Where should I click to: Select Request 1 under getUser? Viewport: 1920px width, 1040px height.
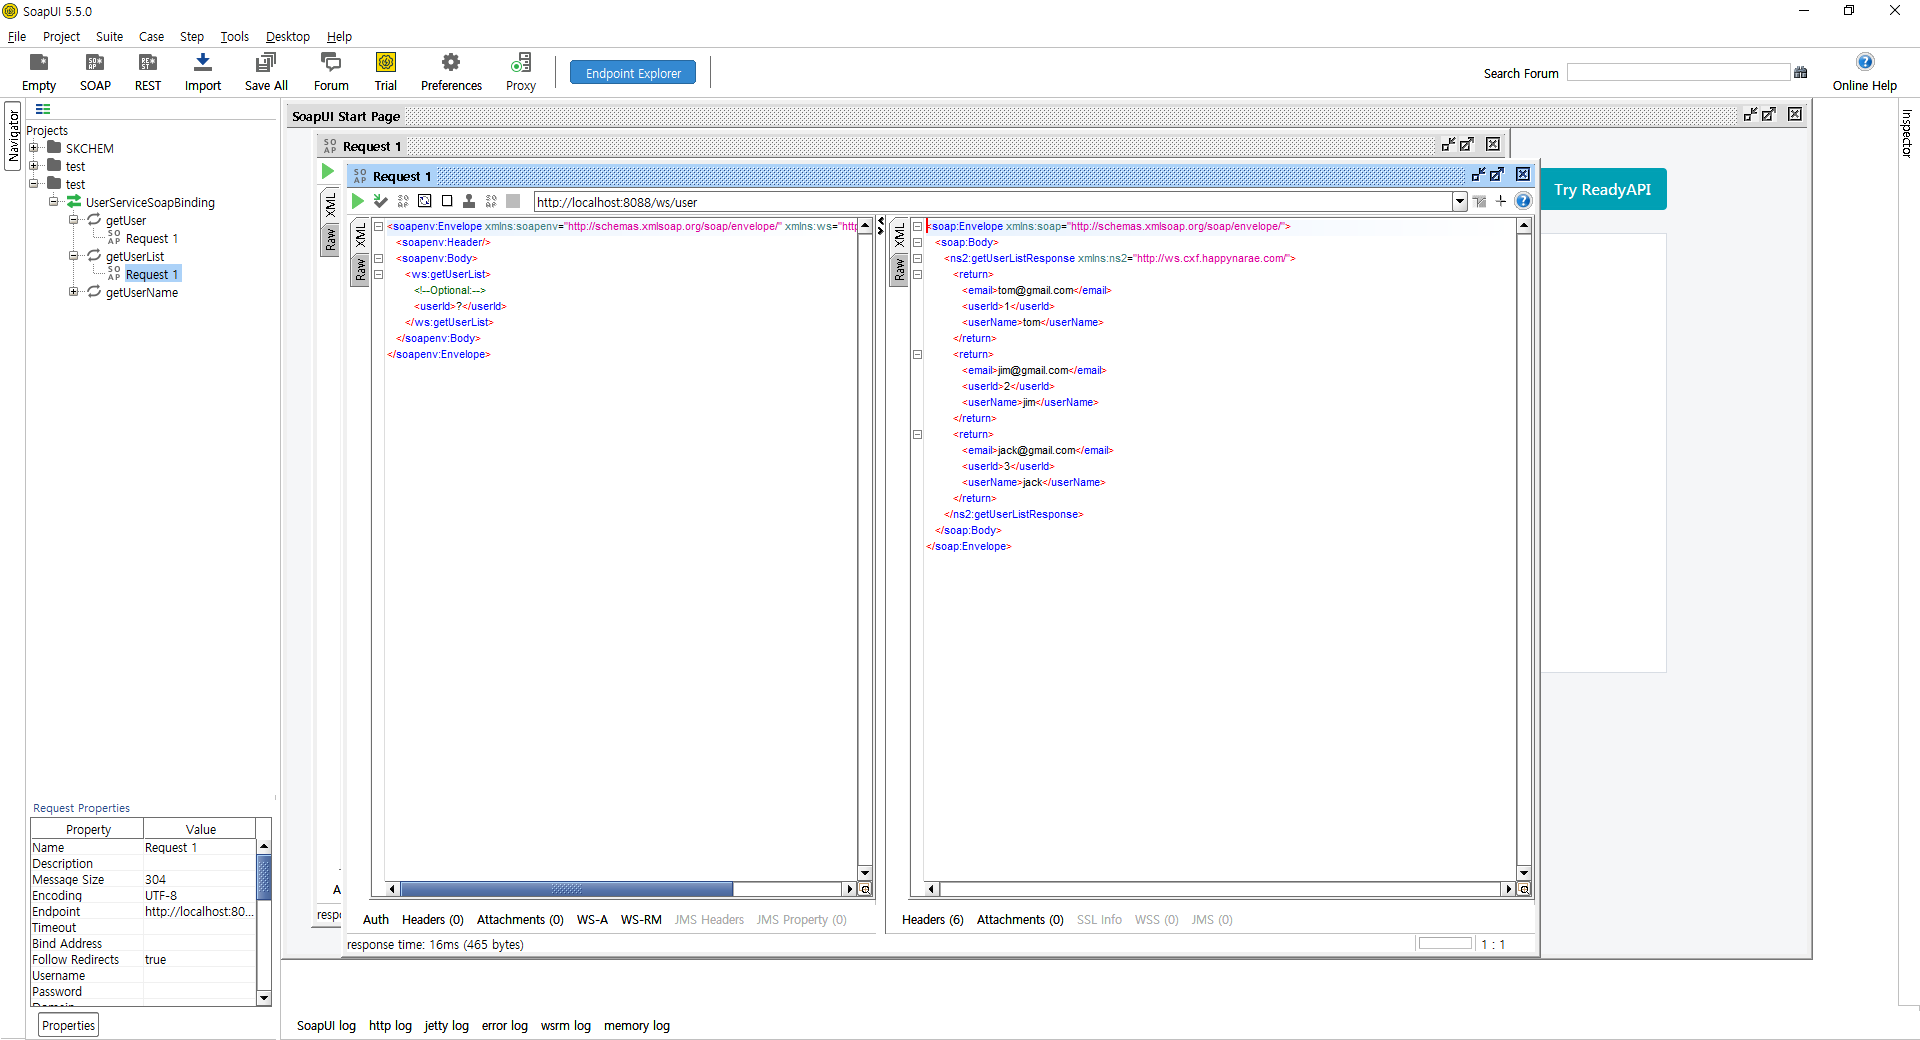click(152, 238)
